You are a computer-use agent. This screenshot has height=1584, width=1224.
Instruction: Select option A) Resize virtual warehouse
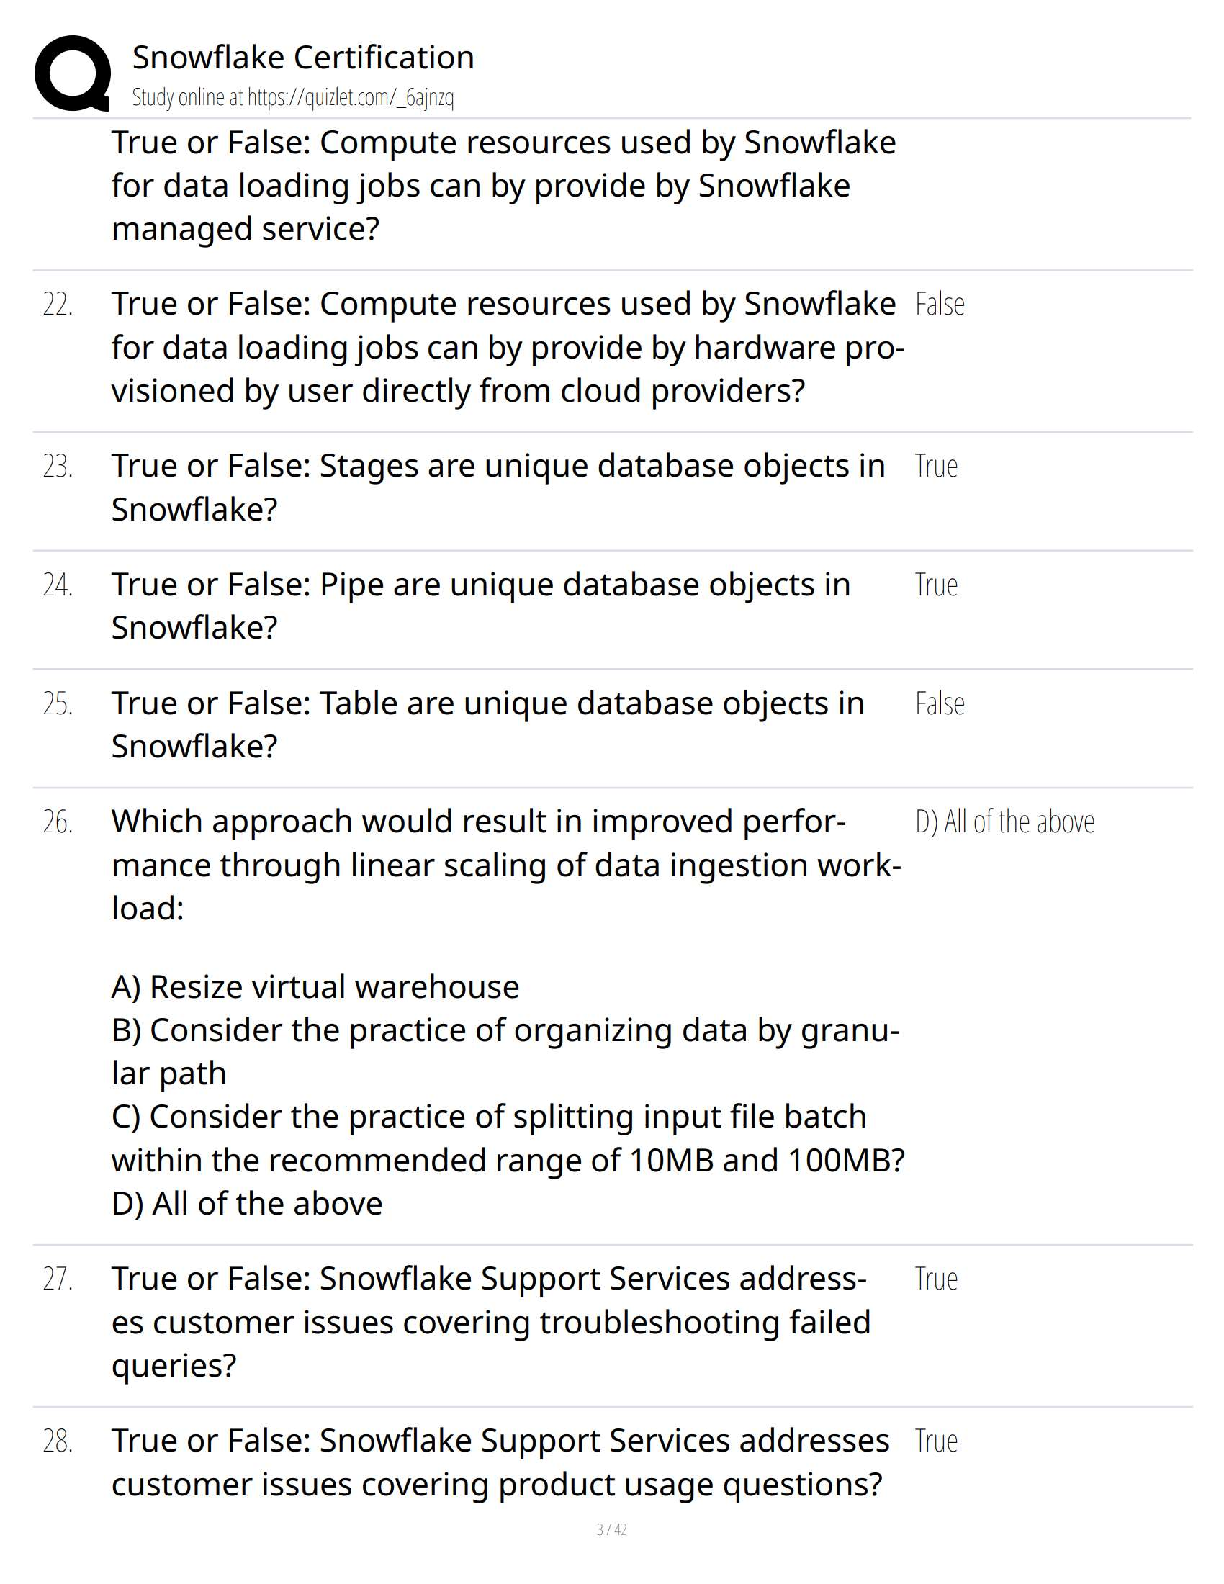pyautogui.click(x=315, y=987)
